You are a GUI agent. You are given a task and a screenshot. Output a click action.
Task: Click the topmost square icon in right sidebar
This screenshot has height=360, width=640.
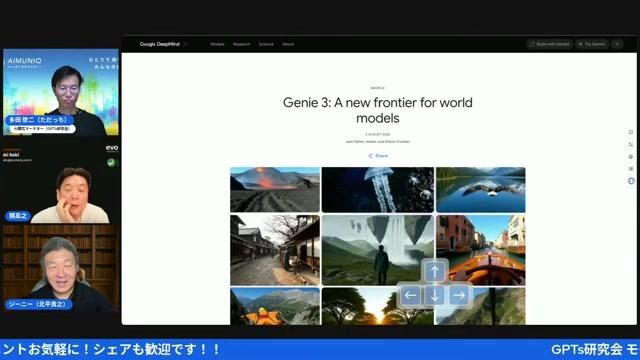click(x=631, y=132)
